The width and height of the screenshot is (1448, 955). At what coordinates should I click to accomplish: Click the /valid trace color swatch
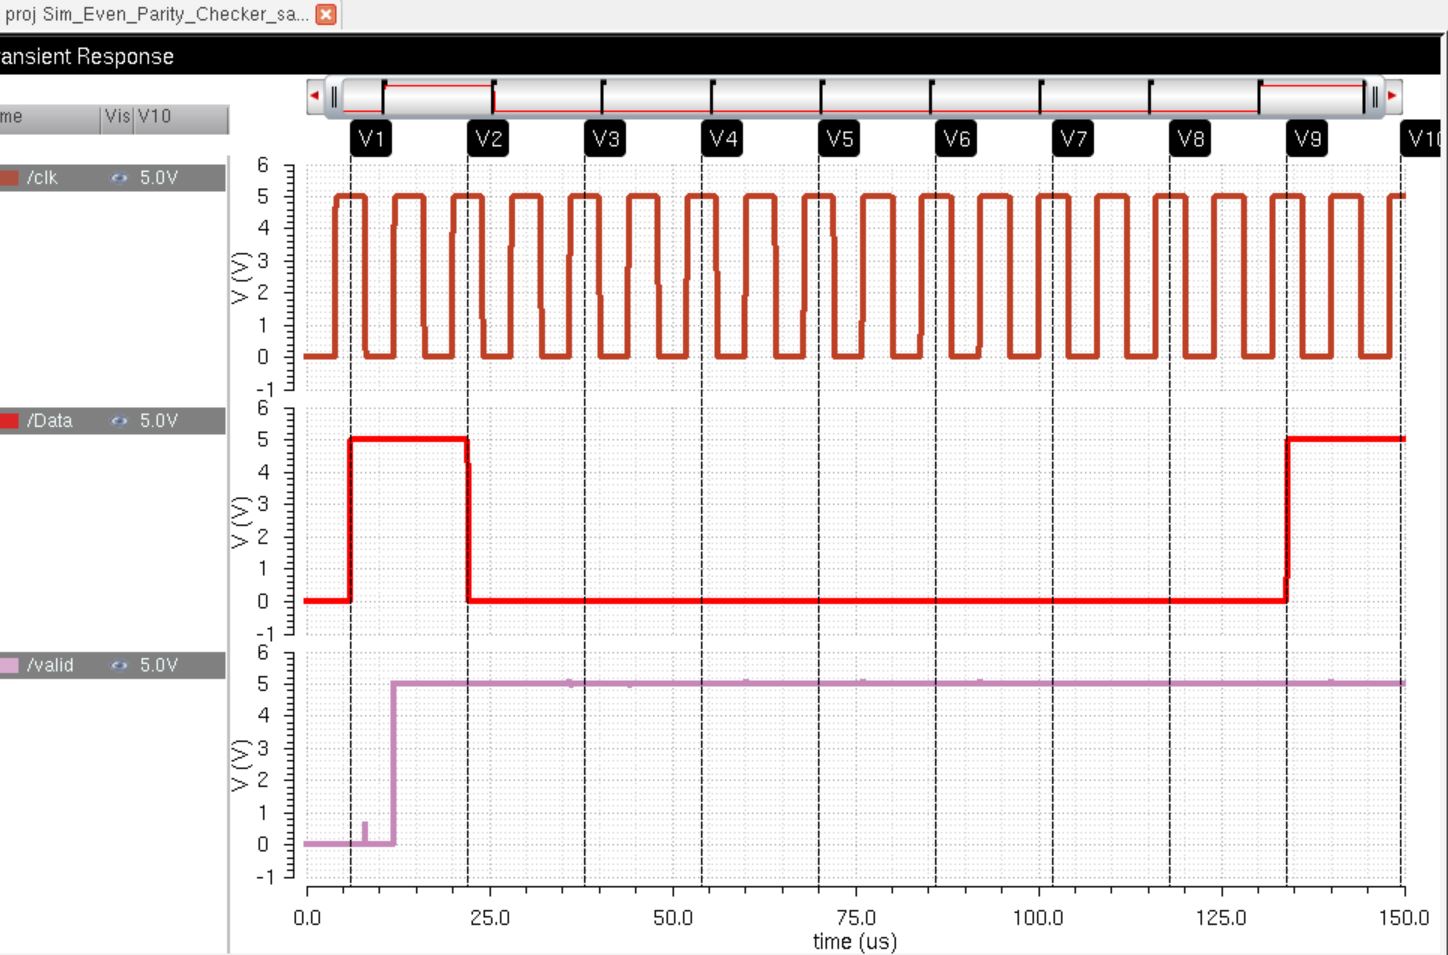click(9, 665)
